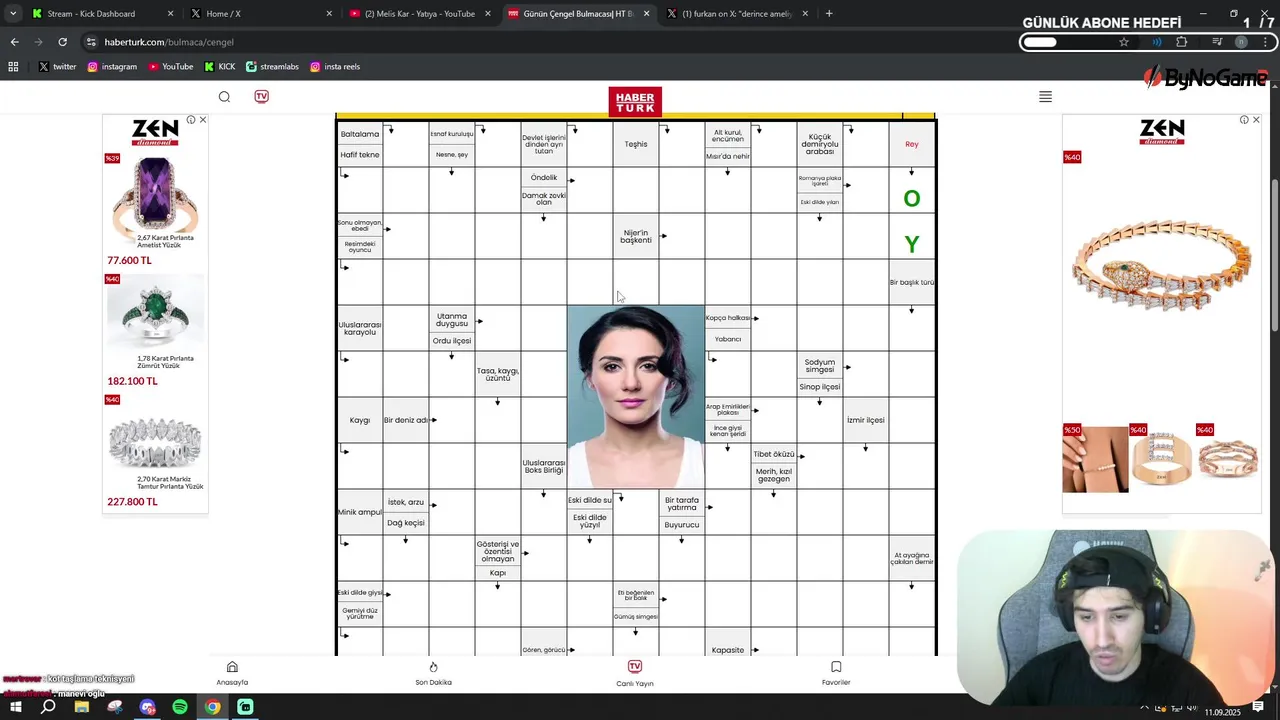Click the Uluslararası karayolu clue

tap(360, 328)
